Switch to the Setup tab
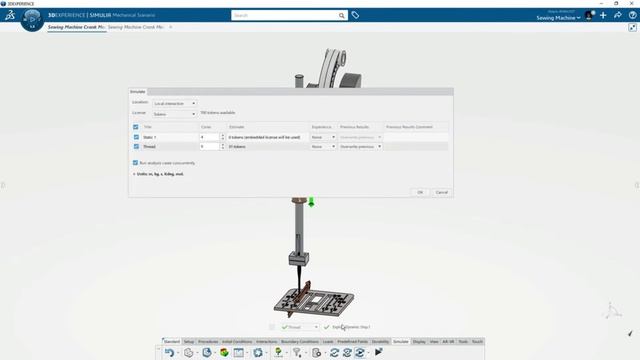The image size is (640, 360). (189, 342)
